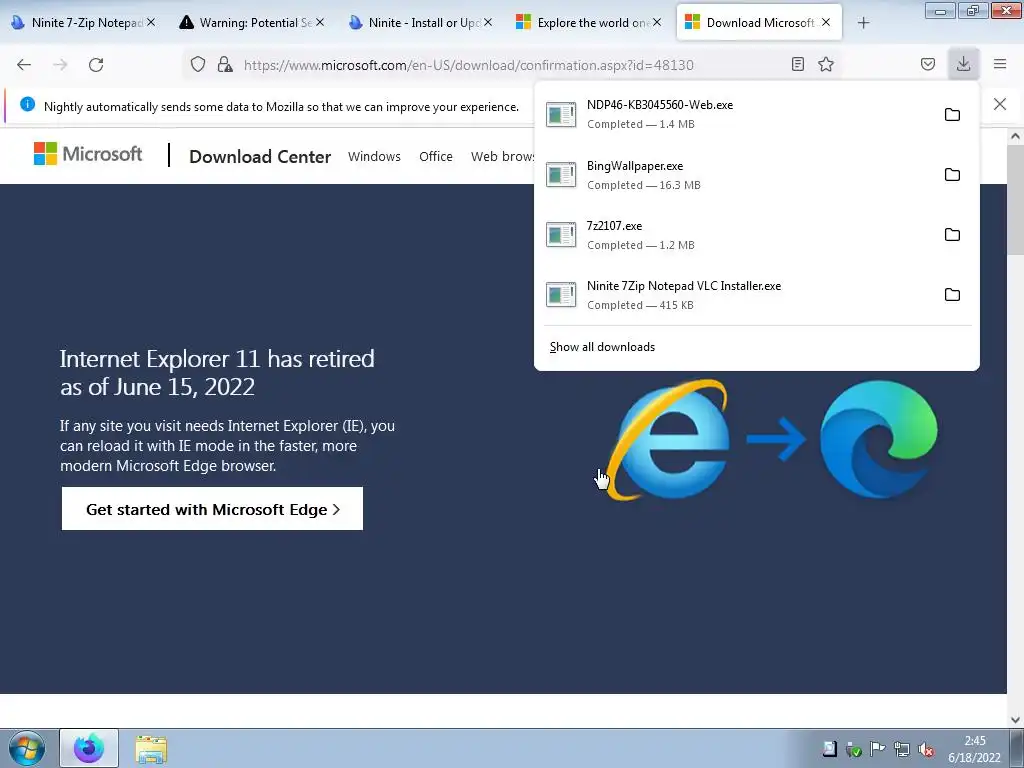This screenshot has width=1024, height=768.
Task: Click the NDP46-KB3045560-Web.exe file icon
Action: point(561,114)
